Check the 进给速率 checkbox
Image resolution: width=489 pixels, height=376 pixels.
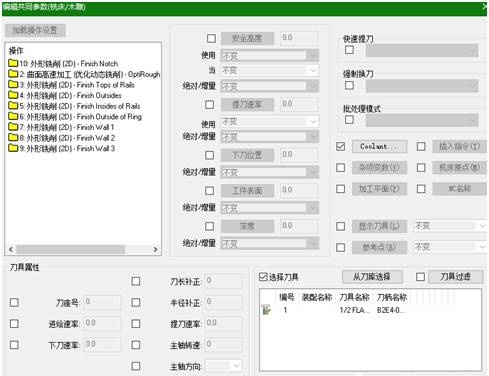14,323
